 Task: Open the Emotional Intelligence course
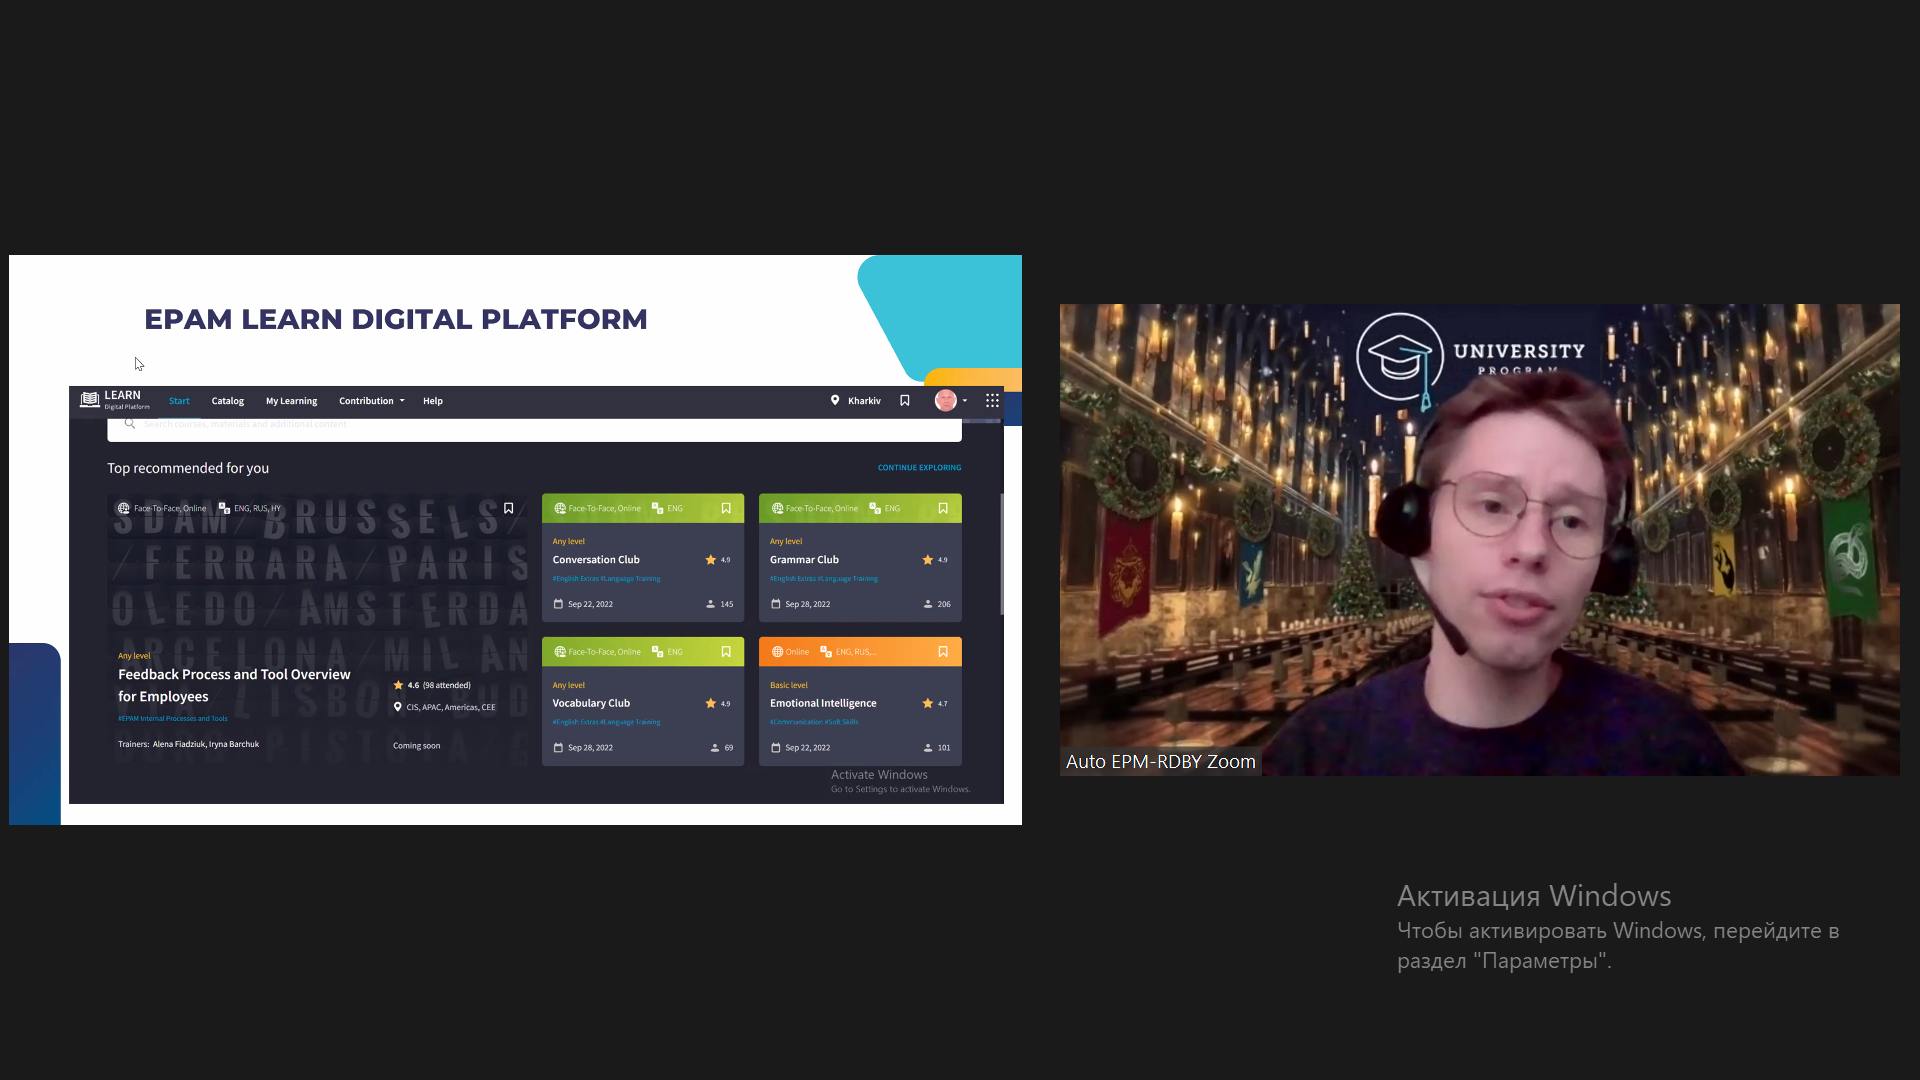coord(823,703)
